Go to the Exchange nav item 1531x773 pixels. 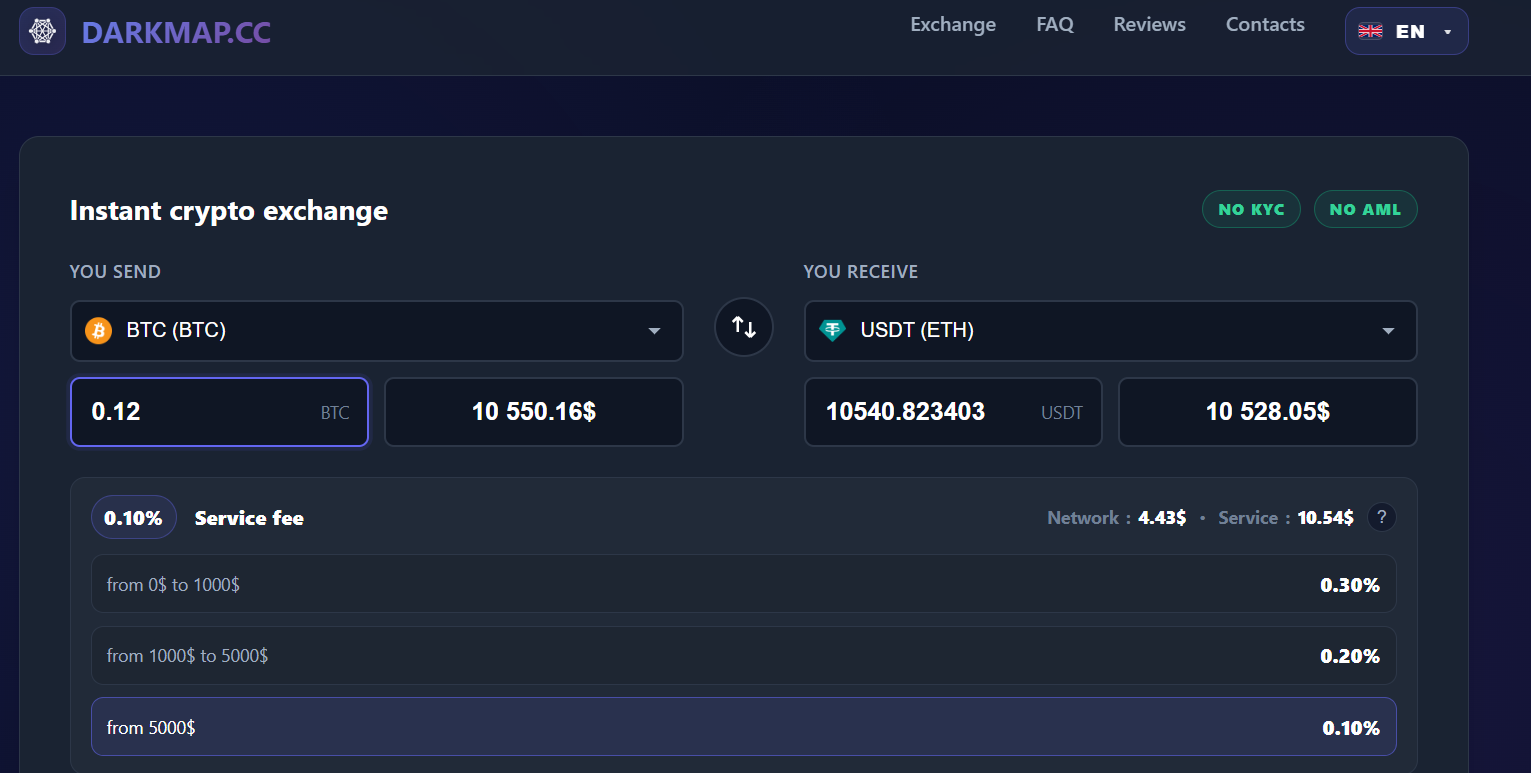coord(952,24)
